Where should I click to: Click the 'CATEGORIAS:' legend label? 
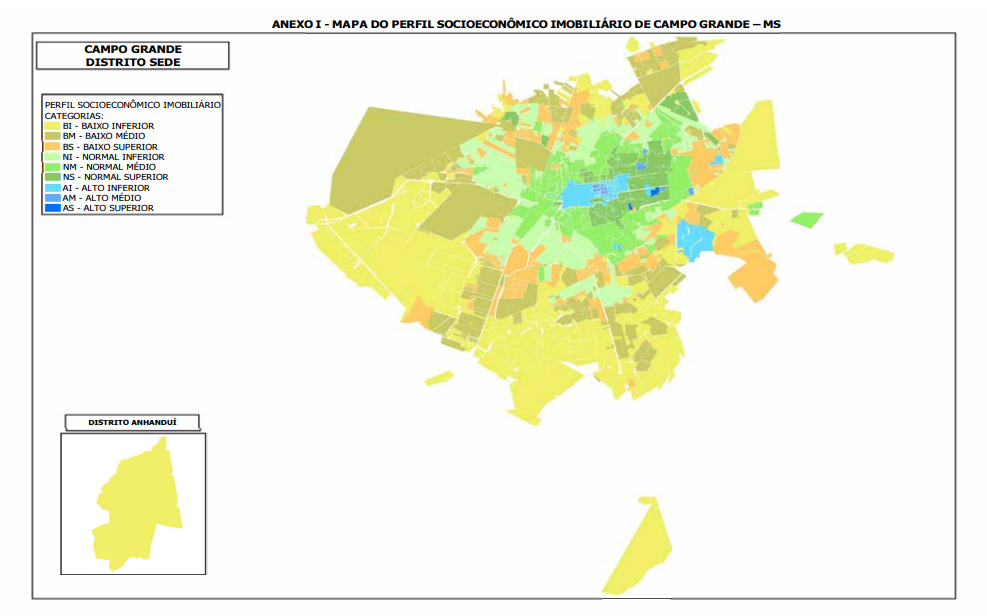coord(74,116)
